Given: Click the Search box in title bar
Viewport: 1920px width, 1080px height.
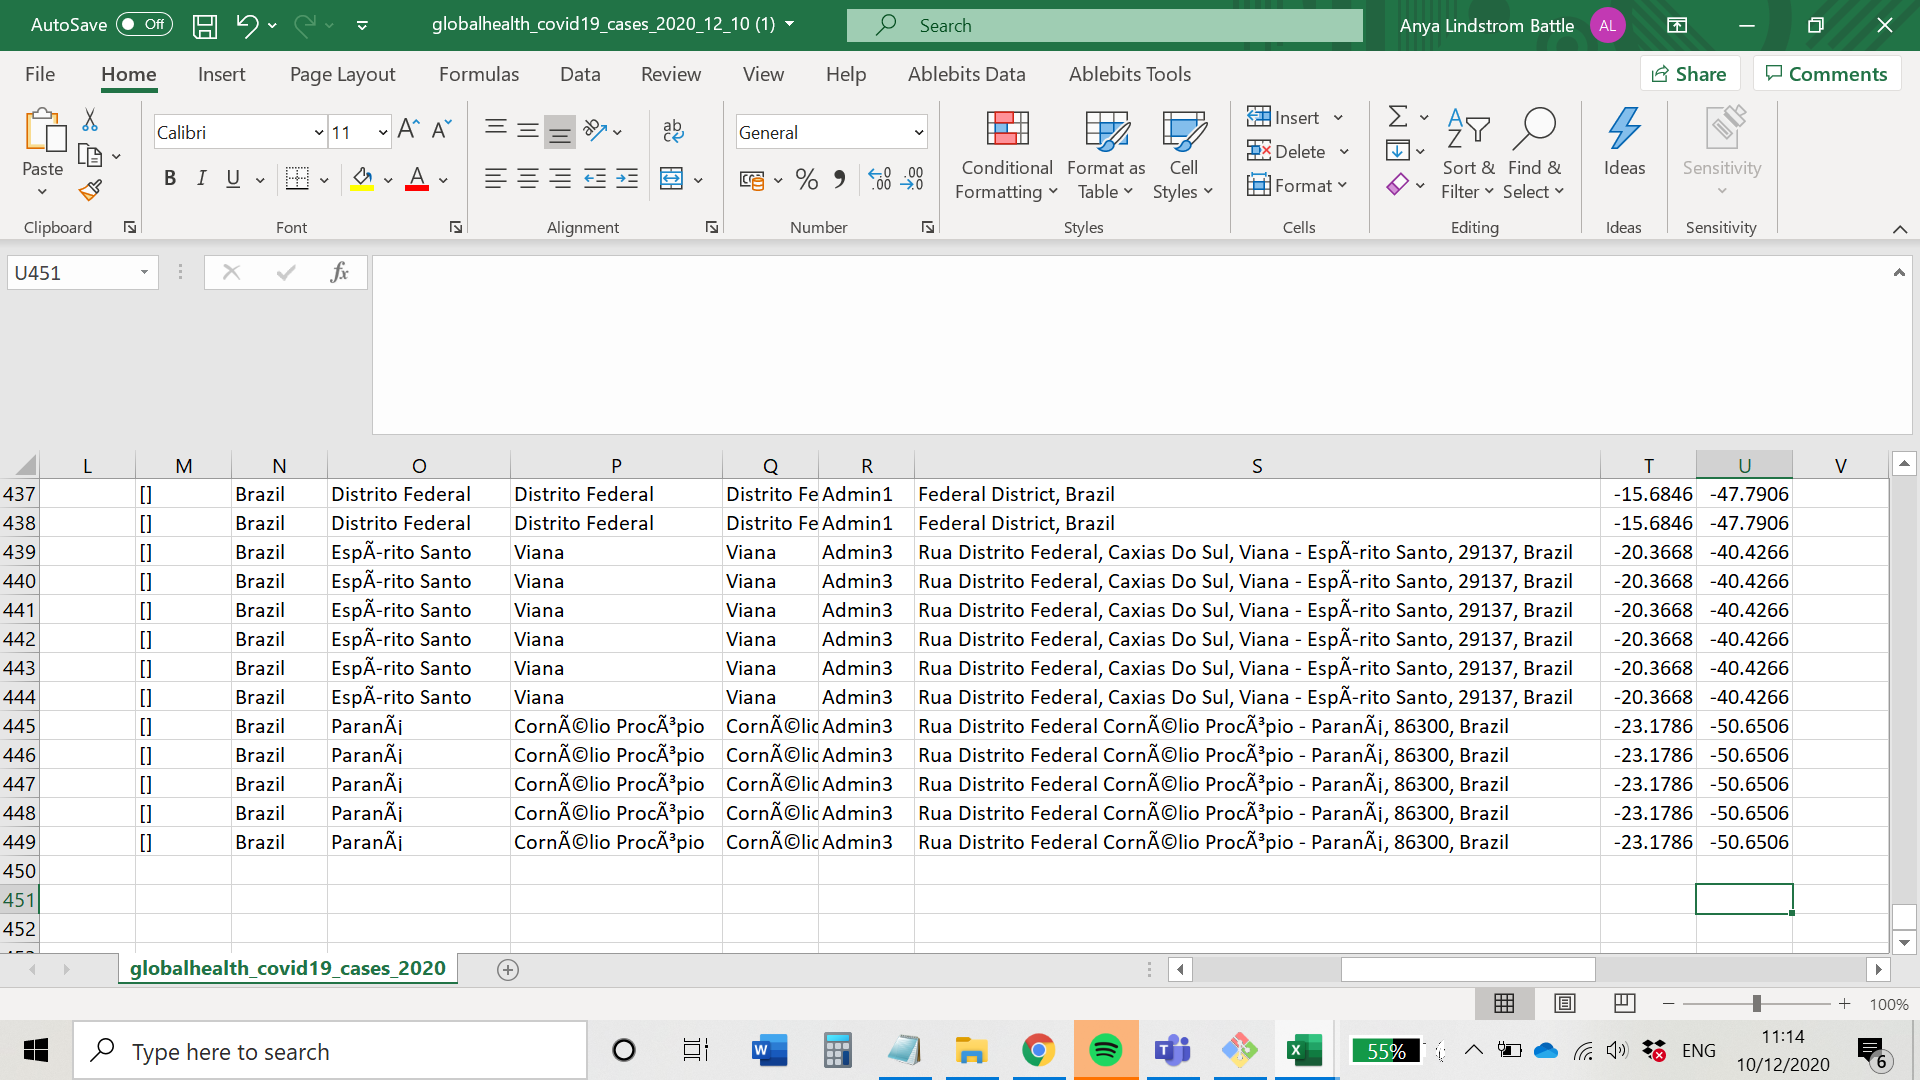Looking at the screenshot, I should [1105, 26].
